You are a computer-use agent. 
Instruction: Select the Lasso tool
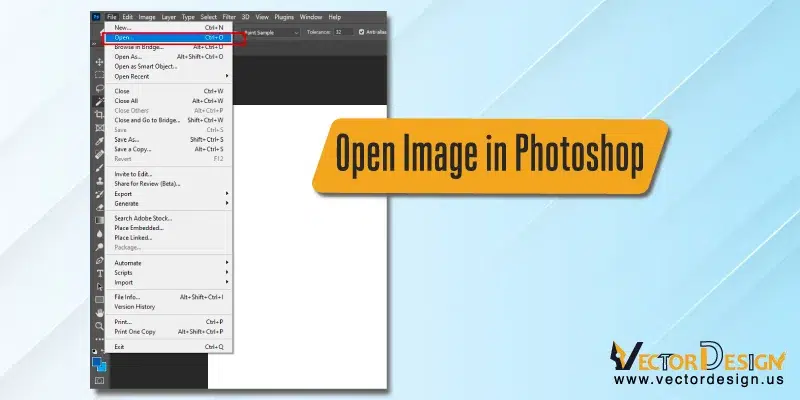coord(99,88)
